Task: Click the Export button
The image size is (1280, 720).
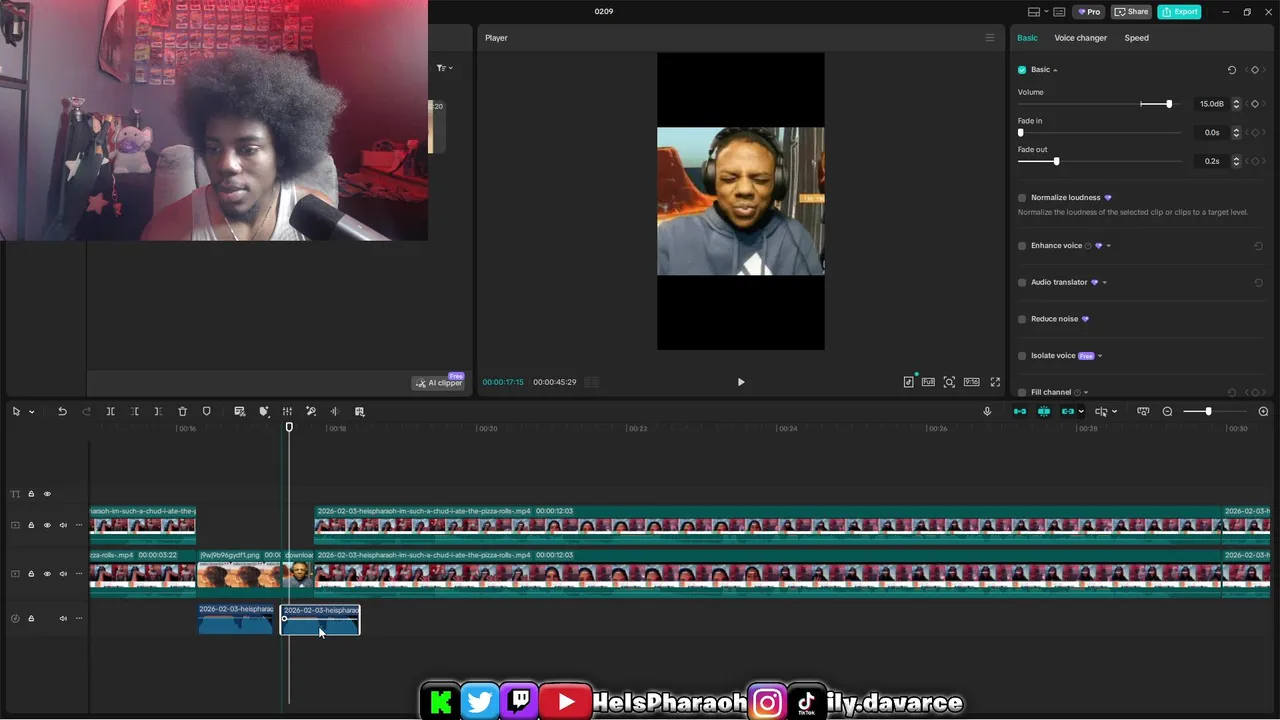Action: (1179, 12)
